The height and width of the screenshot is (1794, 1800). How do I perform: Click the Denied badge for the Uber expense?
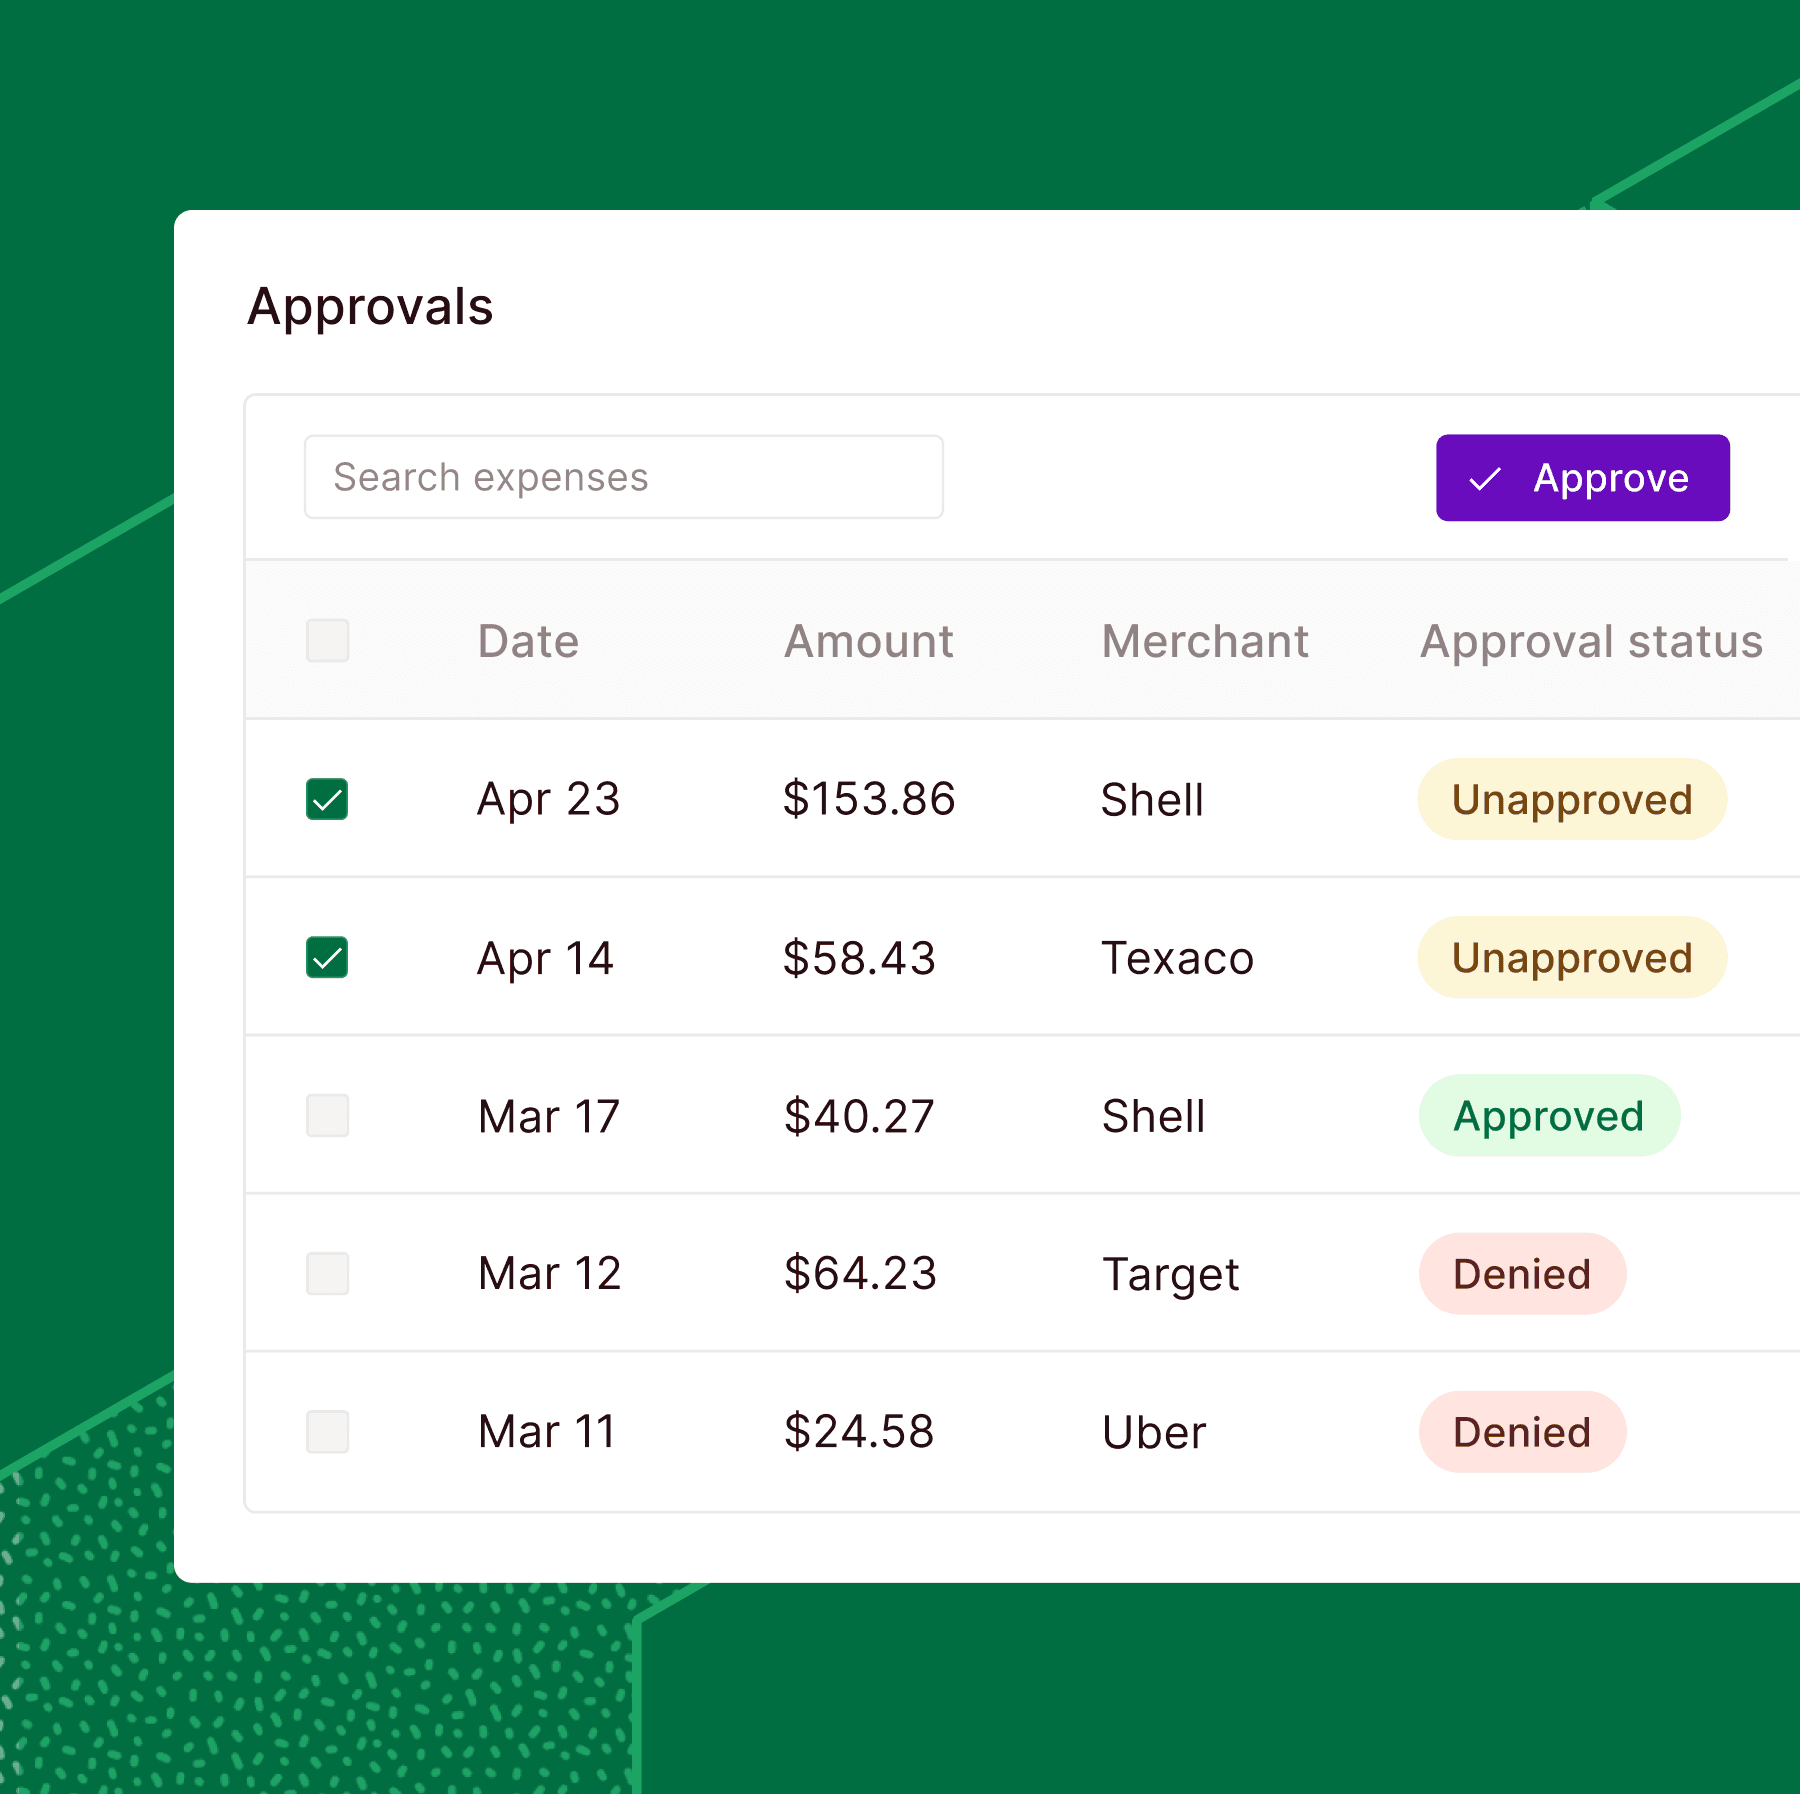coord(1522,1432)
